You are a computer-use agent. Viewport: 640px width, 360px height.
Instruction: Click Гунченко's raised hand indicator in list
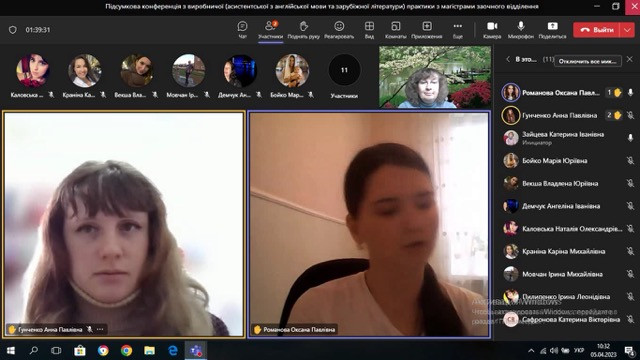pos(614,116)
